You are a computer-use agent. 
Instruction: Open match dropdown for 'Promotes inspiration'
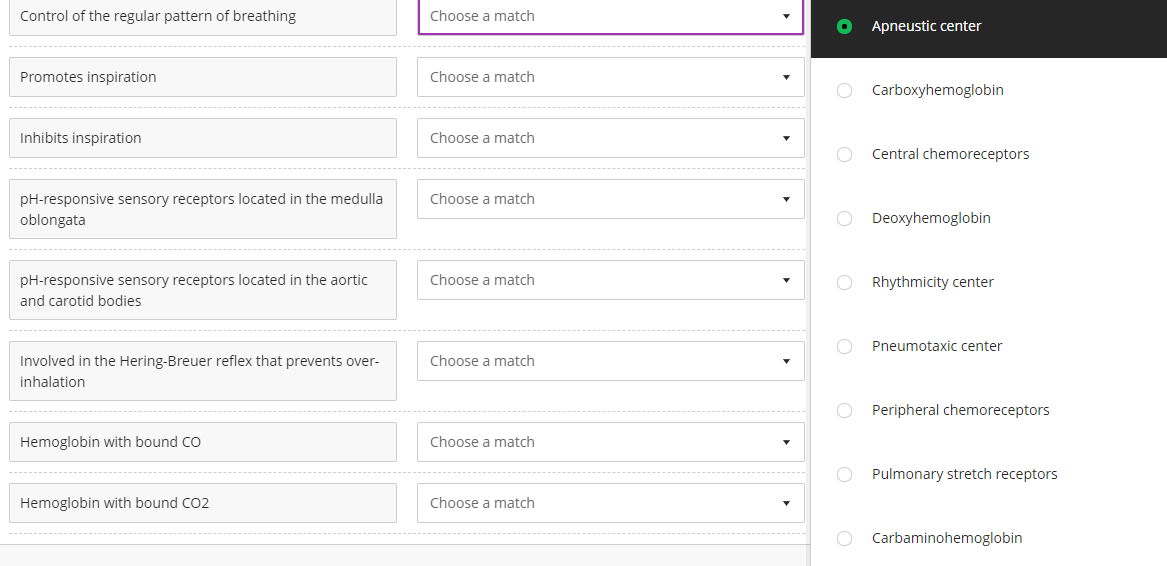(x=611, y=77)
